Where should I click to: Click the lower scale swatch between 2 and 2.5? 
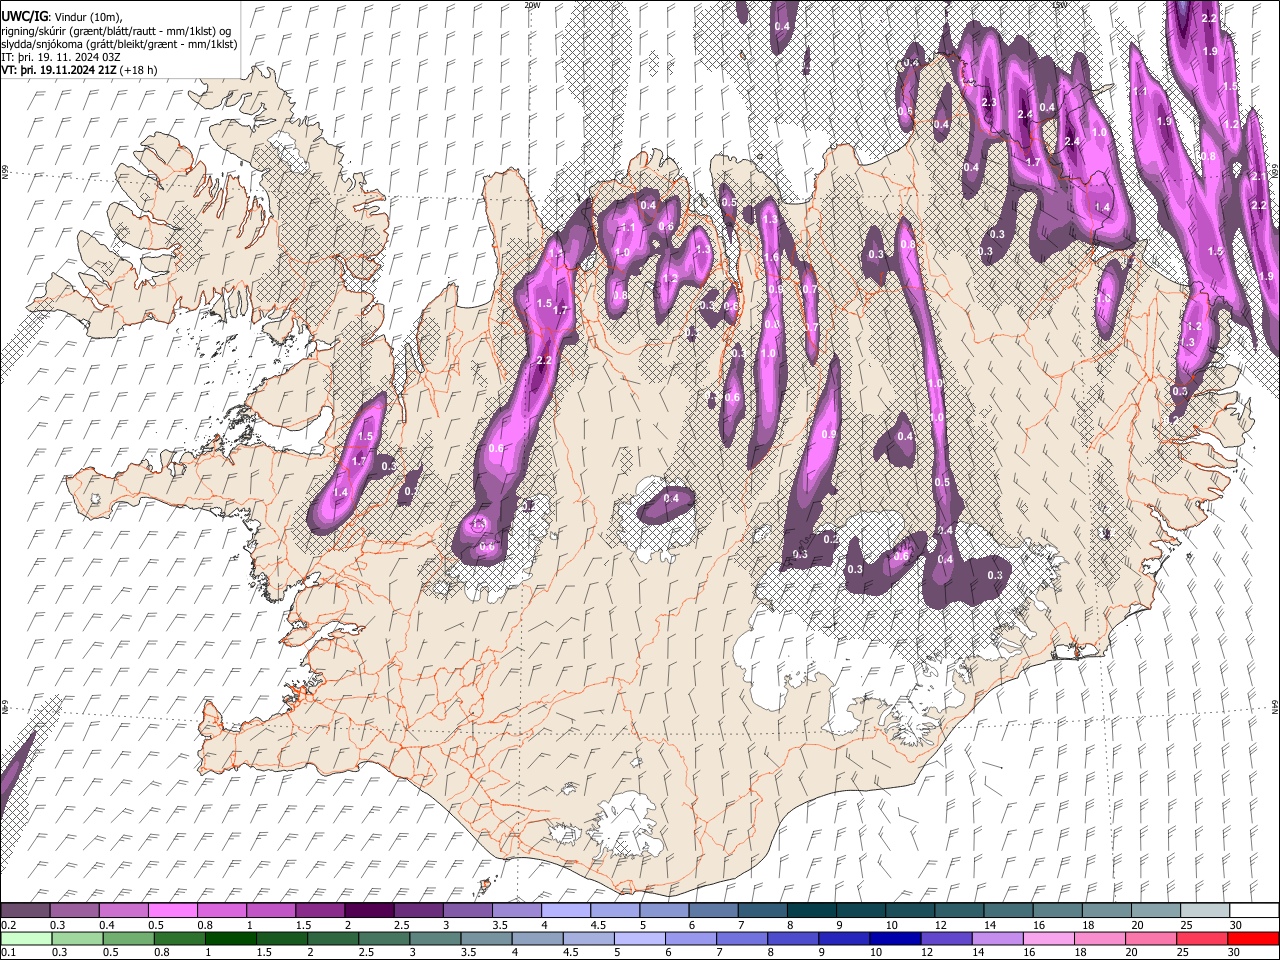pos(334,938)
